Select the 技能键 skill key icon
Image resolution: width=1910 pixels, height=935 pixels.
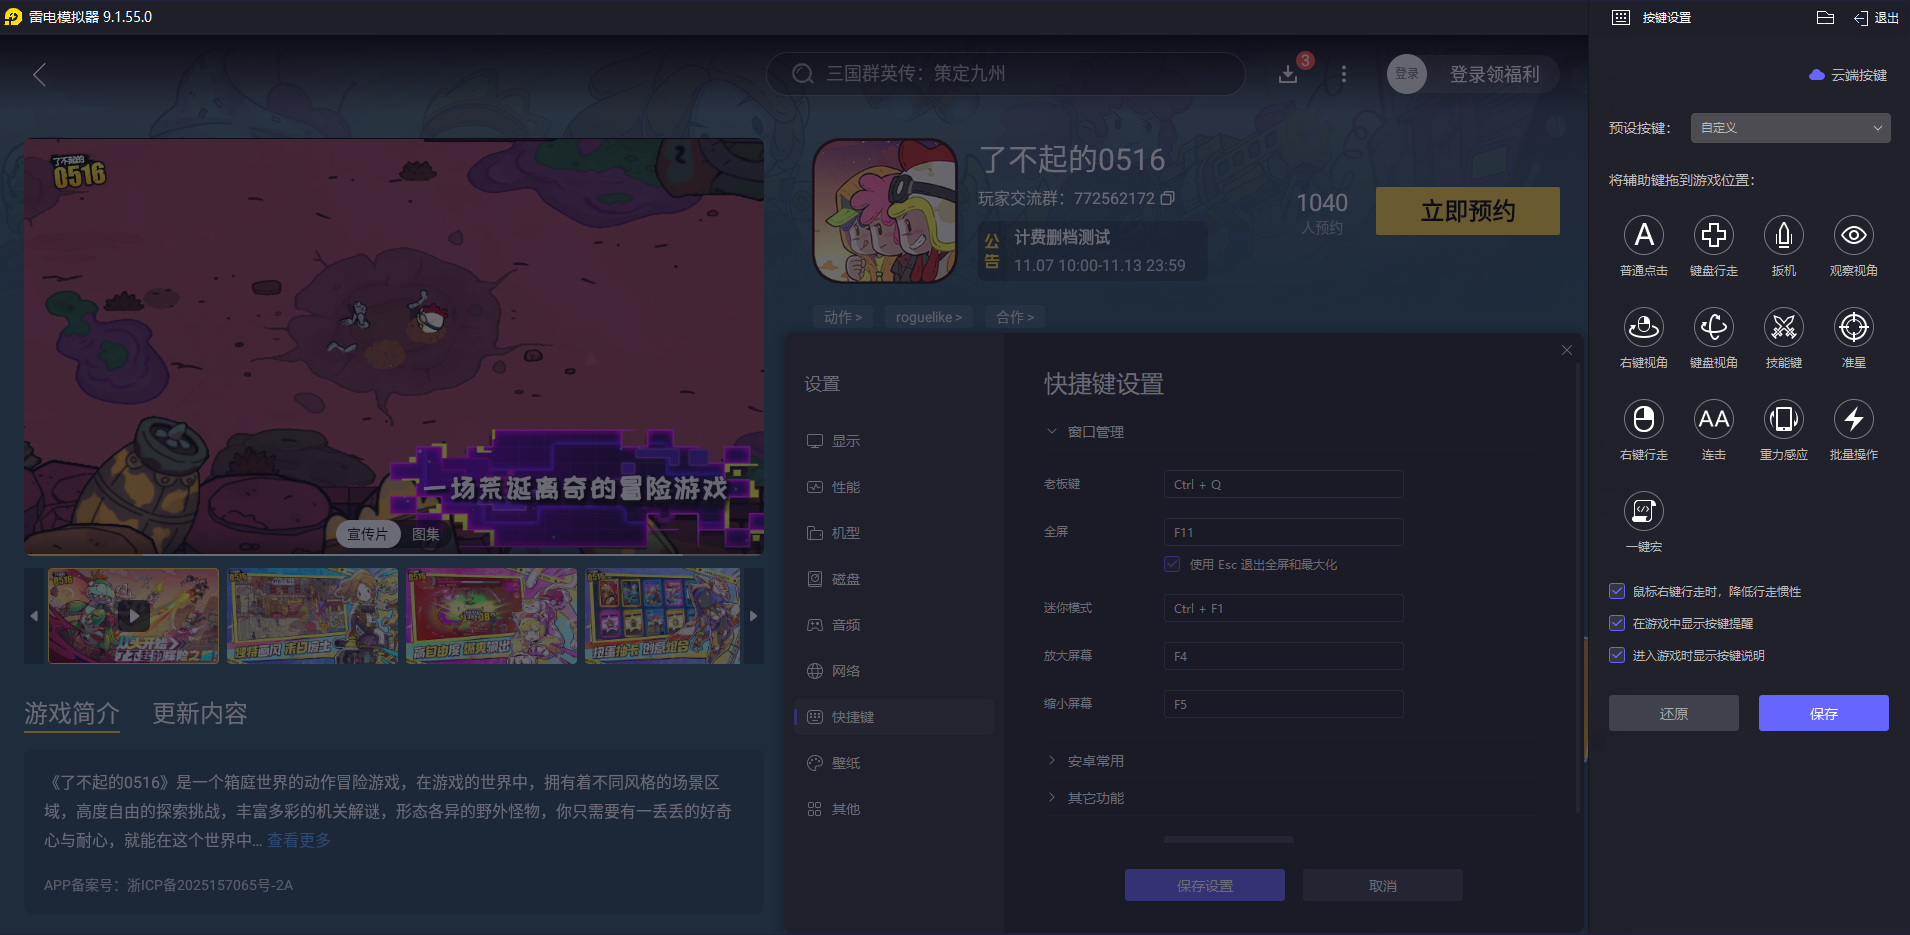[1783, 327]
